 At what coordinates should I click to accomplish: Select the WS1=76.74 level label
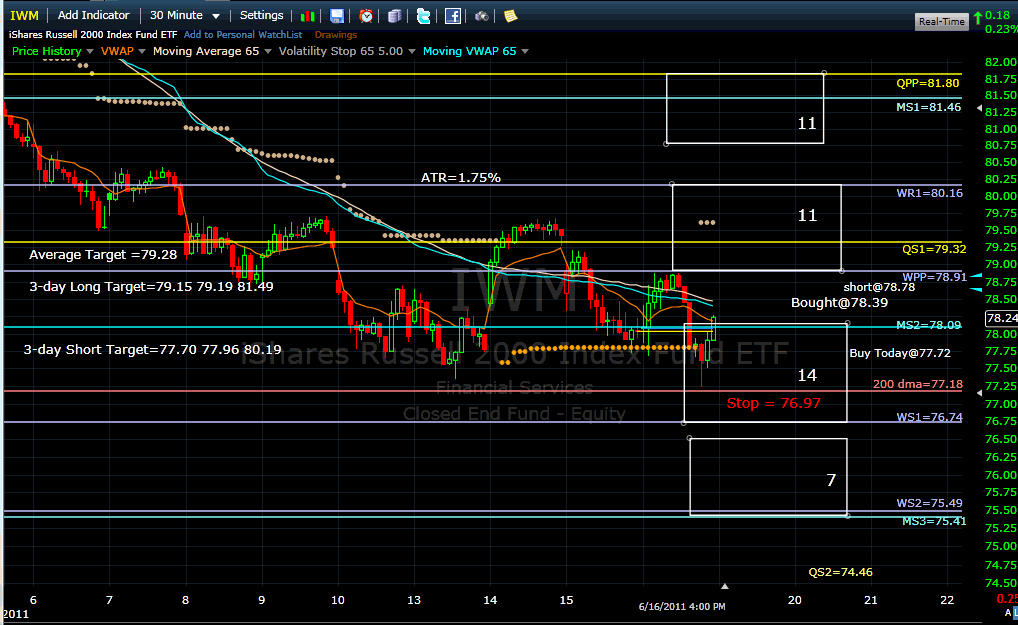pyautogui.click(x=929, y=417)
